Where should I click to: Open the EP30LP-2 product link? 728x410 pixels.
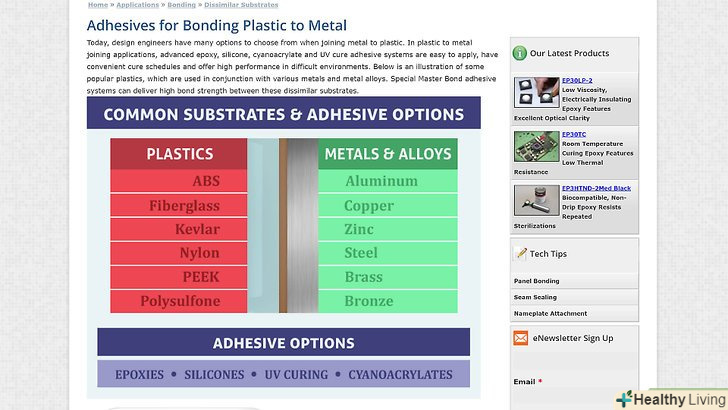coord(577,80)
